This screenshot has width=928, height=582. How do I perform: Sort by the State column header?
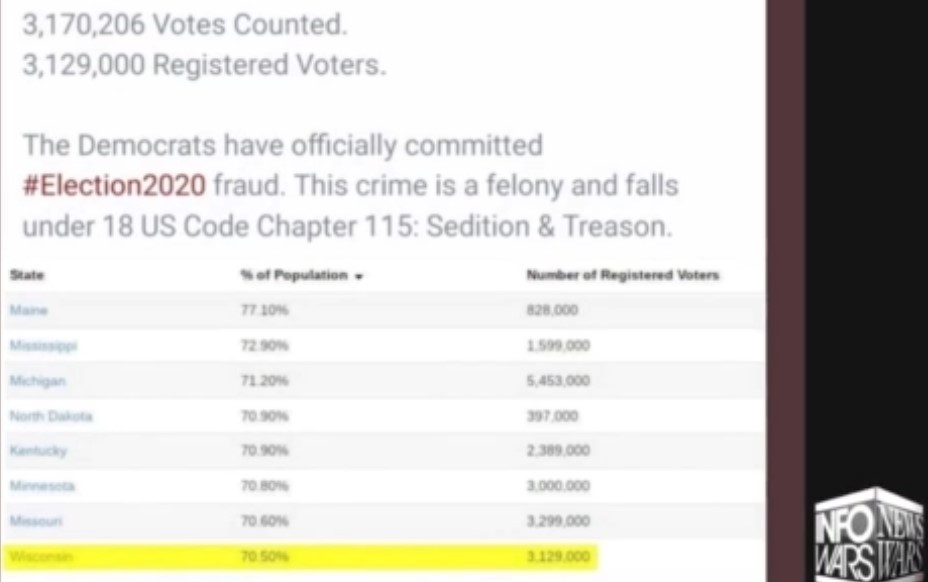[27, 275]
